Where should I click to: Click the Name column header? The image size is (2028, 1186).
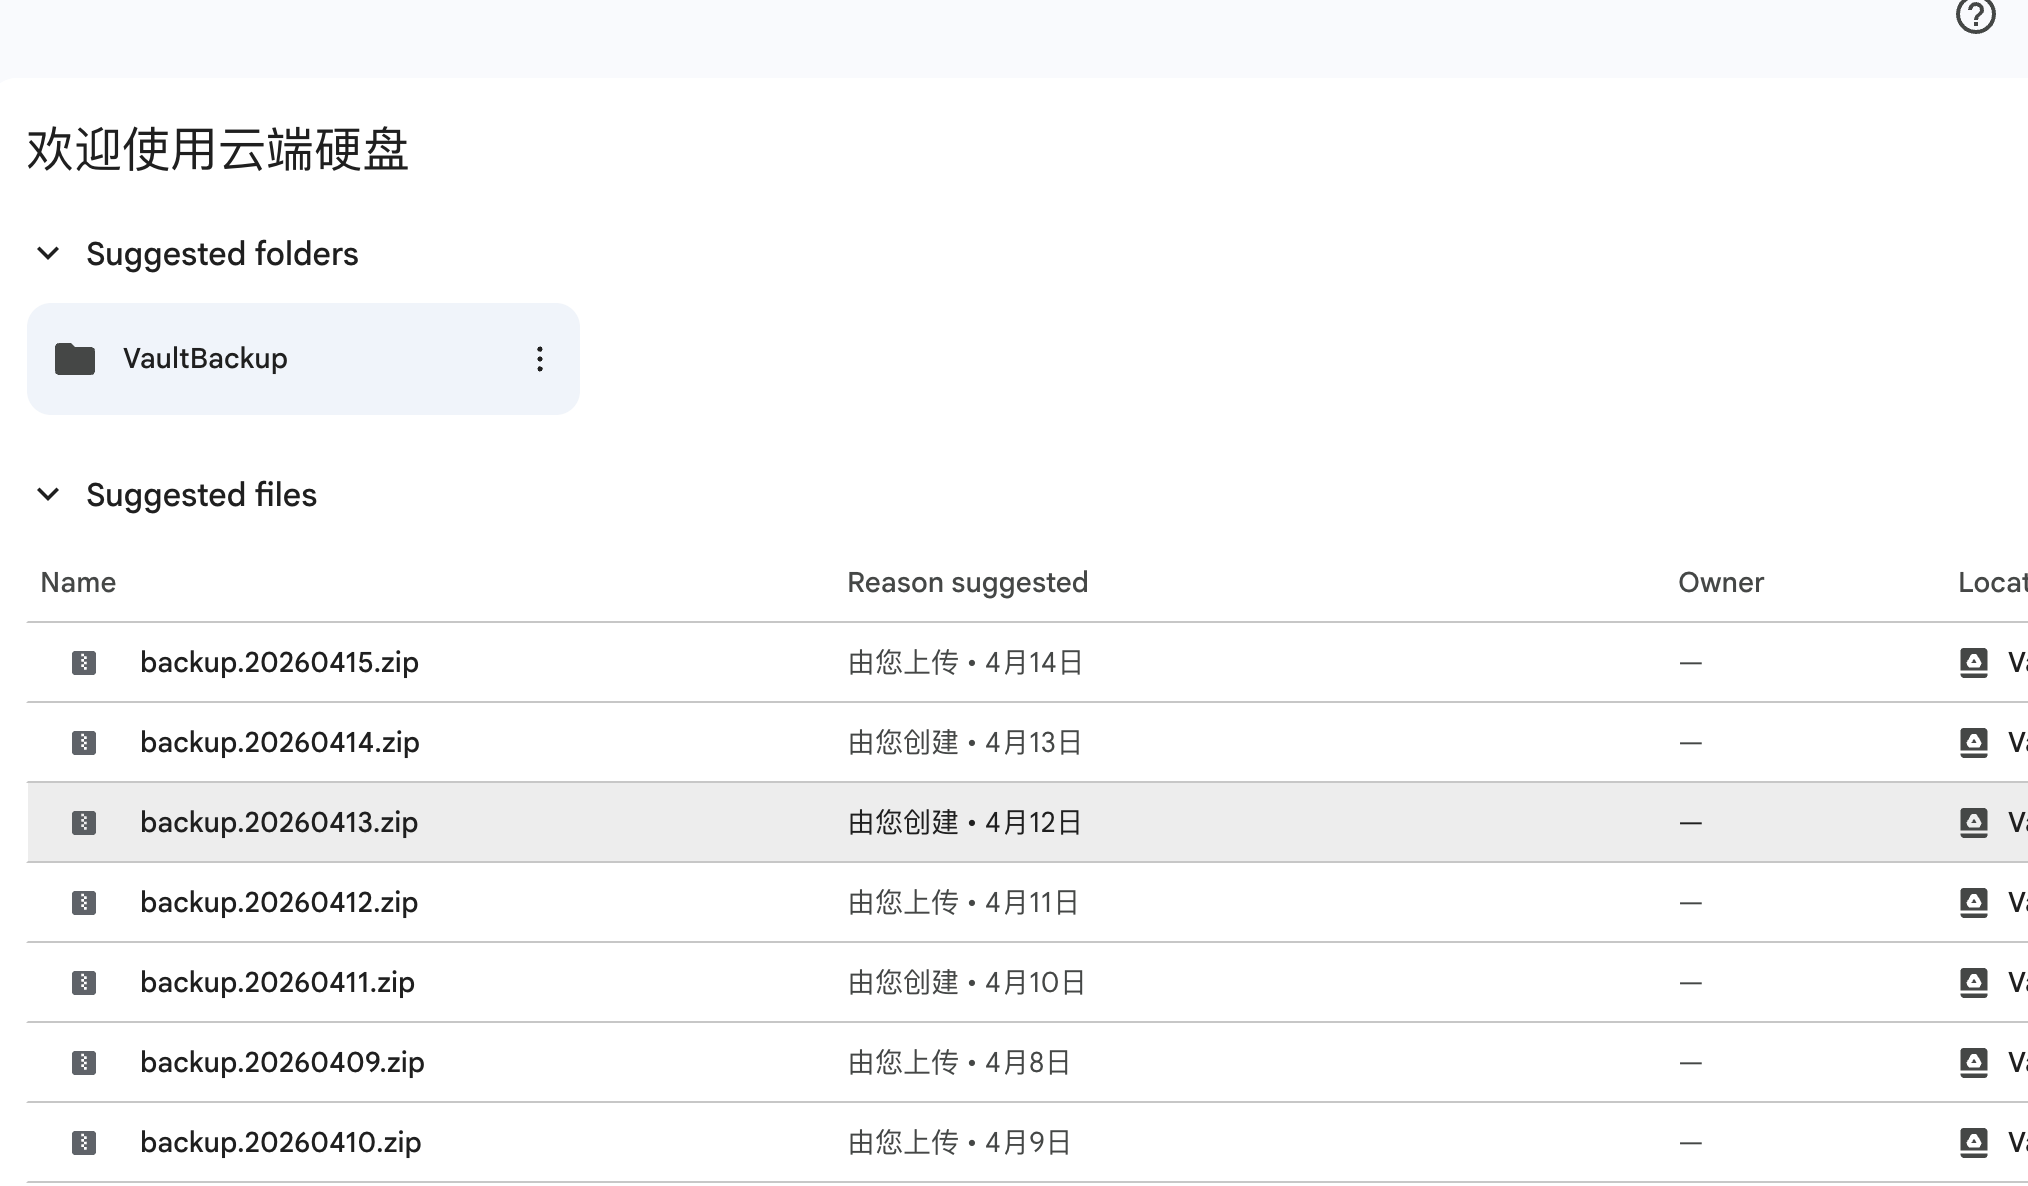78,582
